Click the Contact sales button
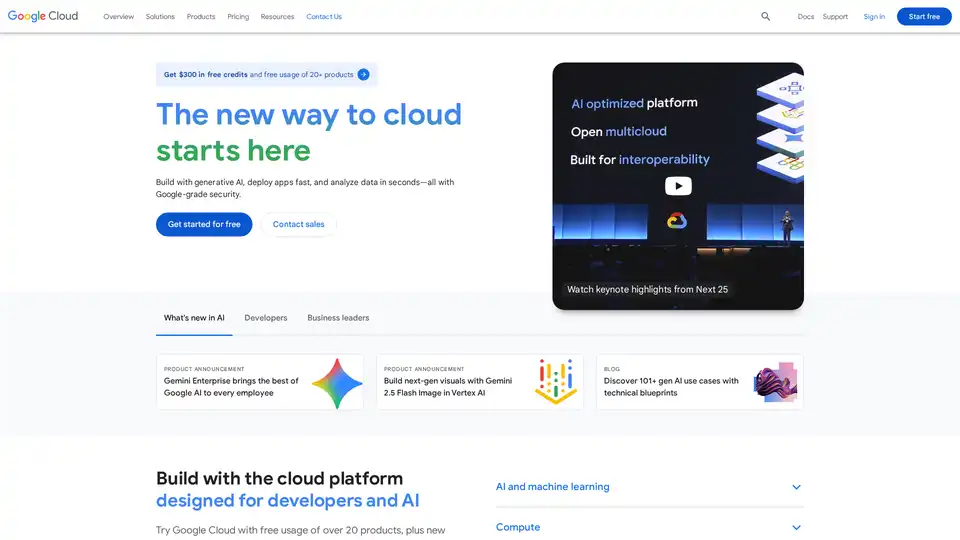This screenshot has height=540, width=960. pos(299,225)
